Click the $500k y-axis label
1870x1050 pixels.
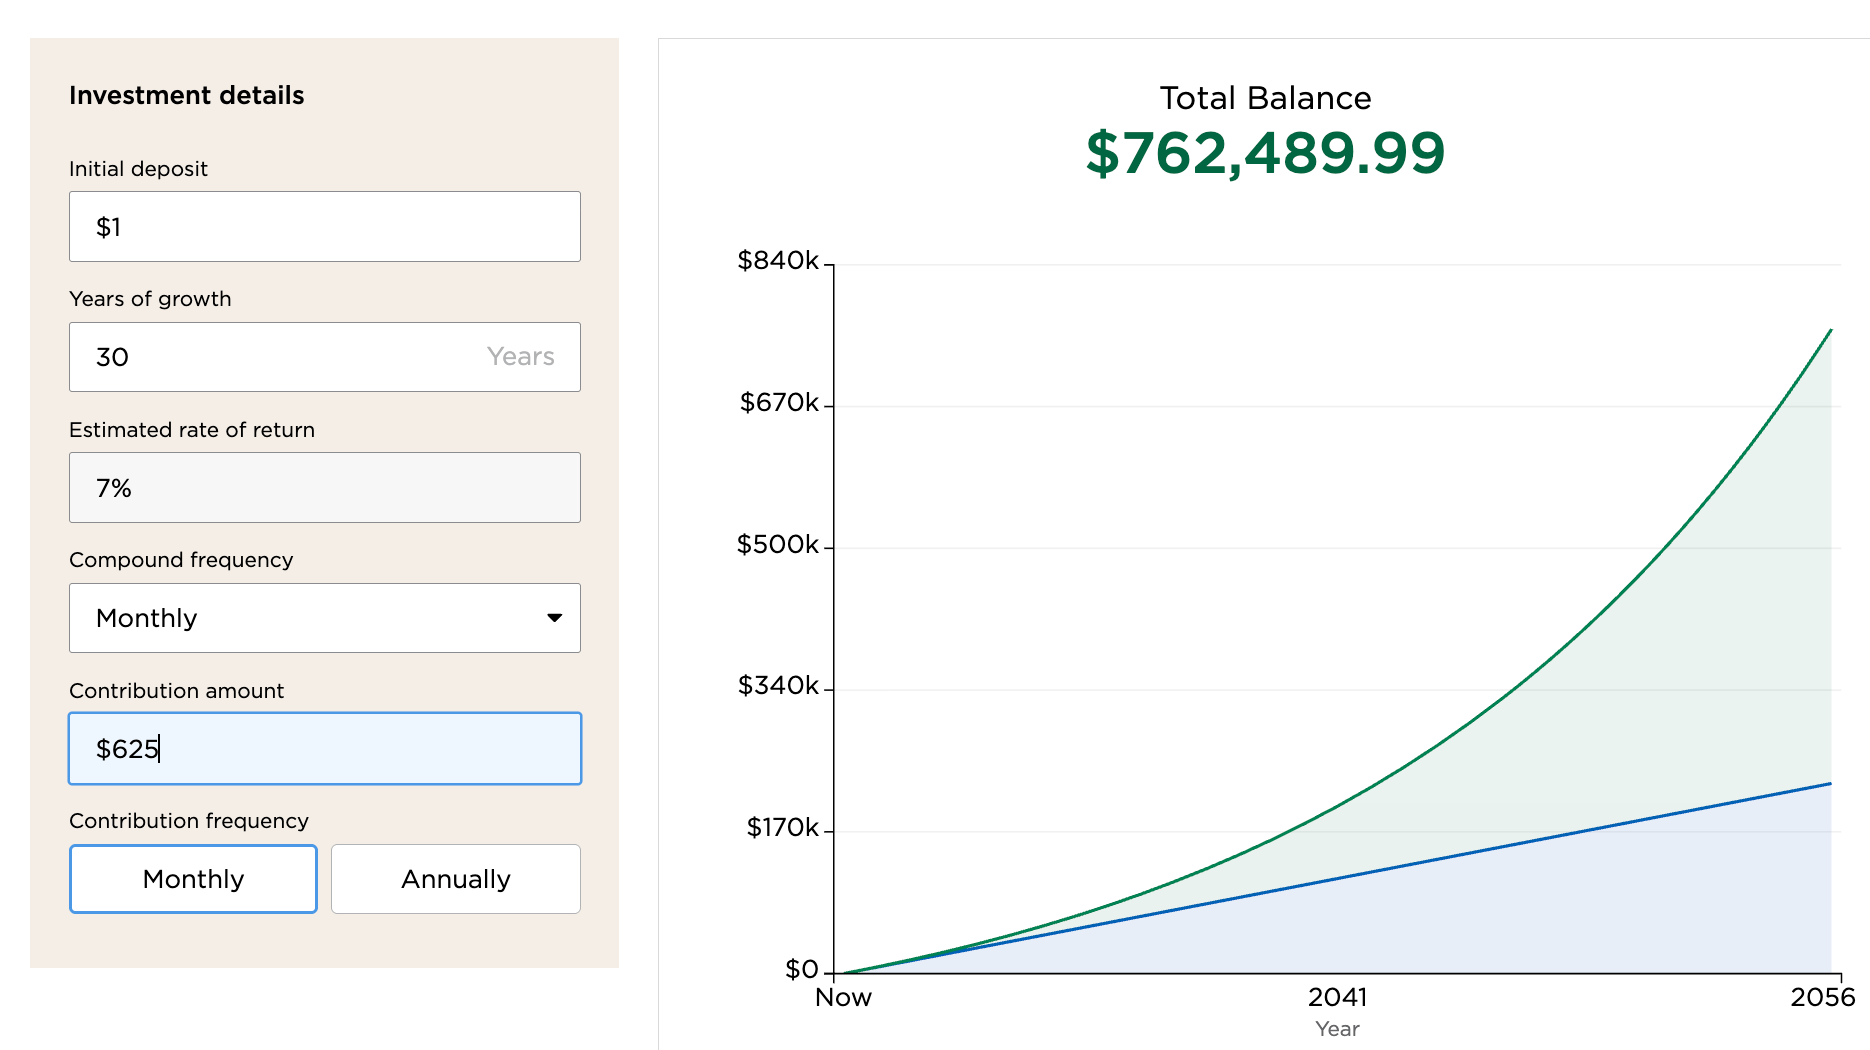coord(777,545)
